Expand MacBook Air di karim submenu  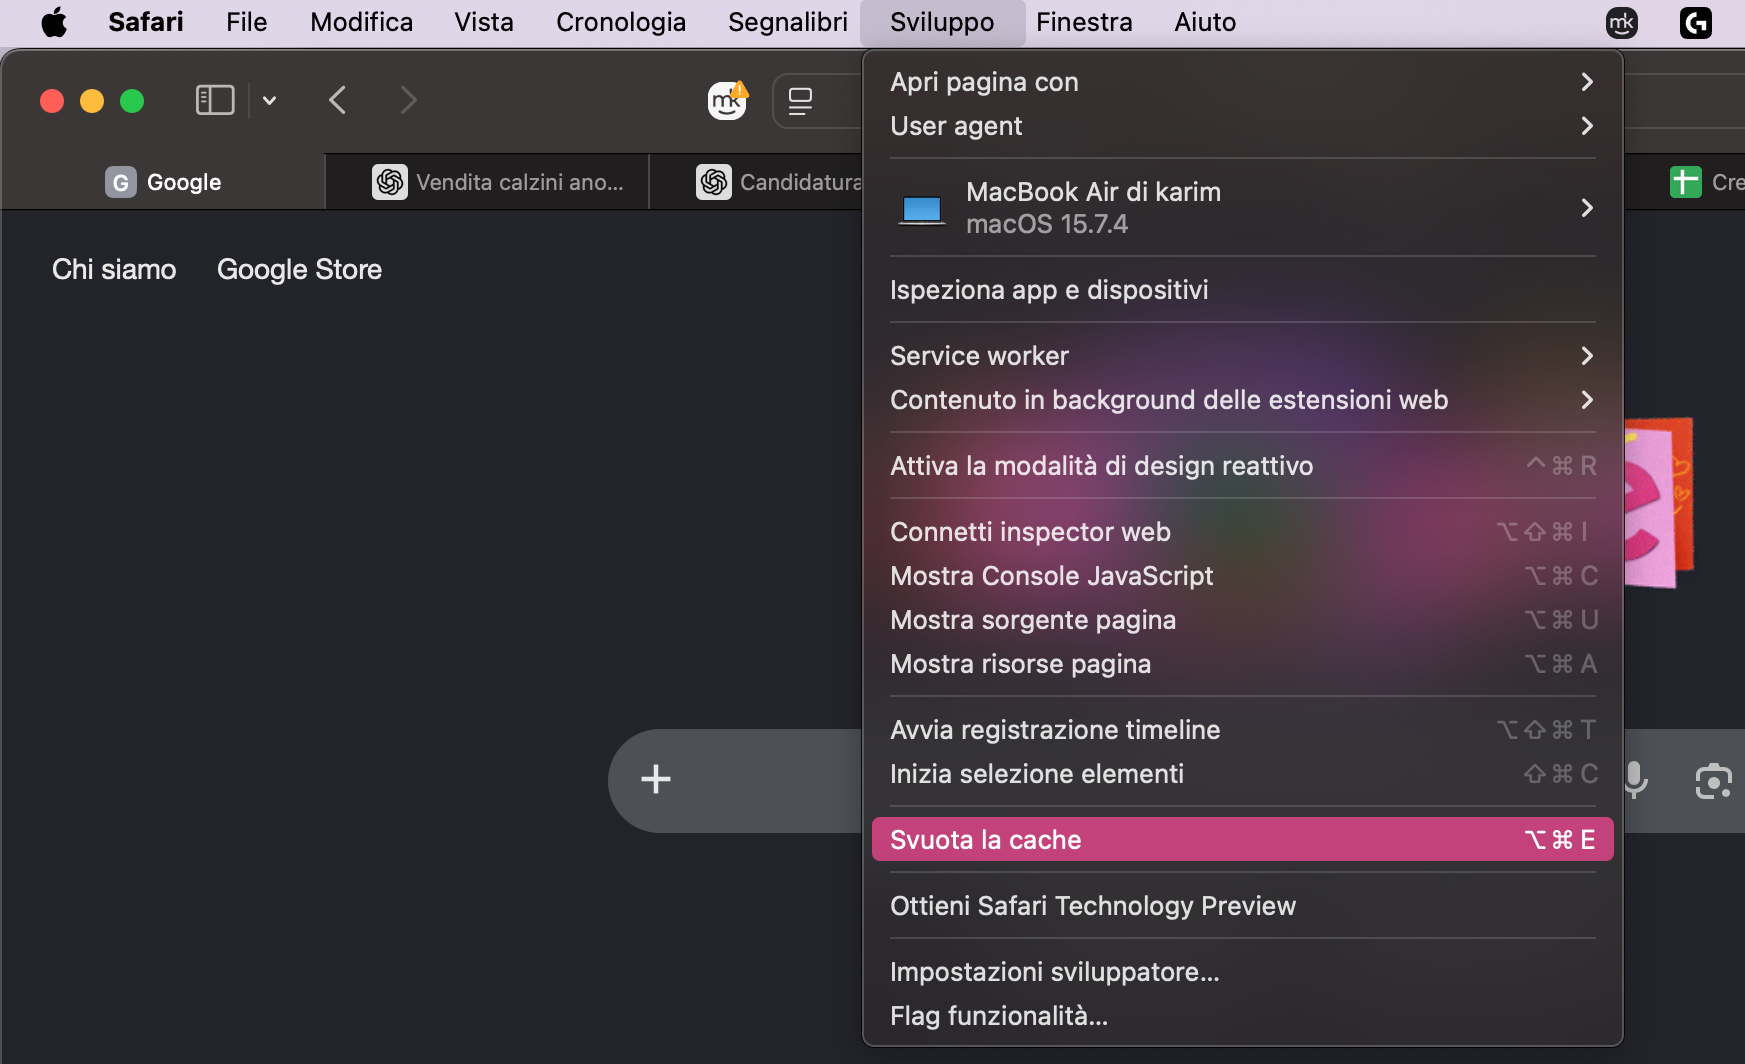1242,208
